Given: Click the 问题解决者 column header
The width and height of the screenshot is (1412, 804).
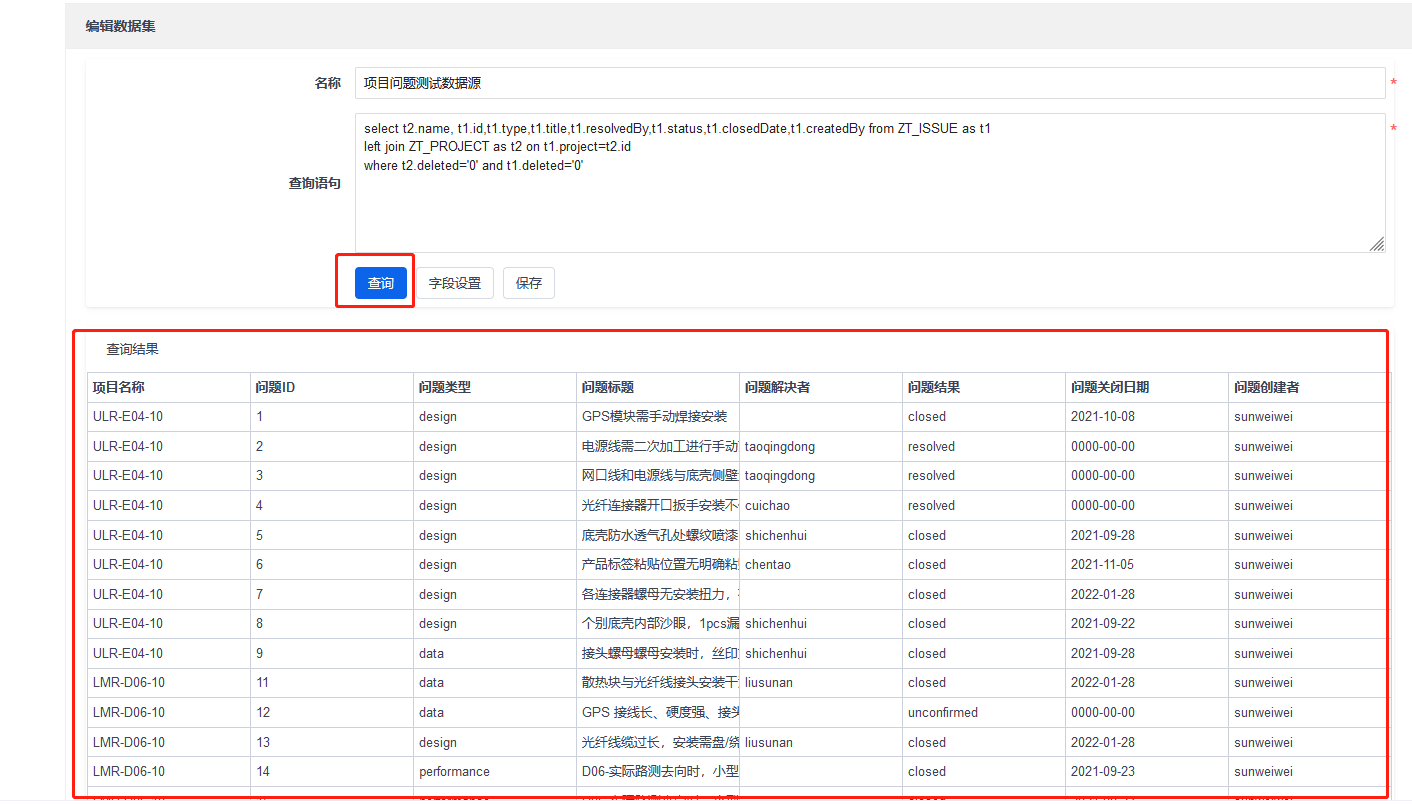Looking at the screenshot, I should [x=777, y=387].
